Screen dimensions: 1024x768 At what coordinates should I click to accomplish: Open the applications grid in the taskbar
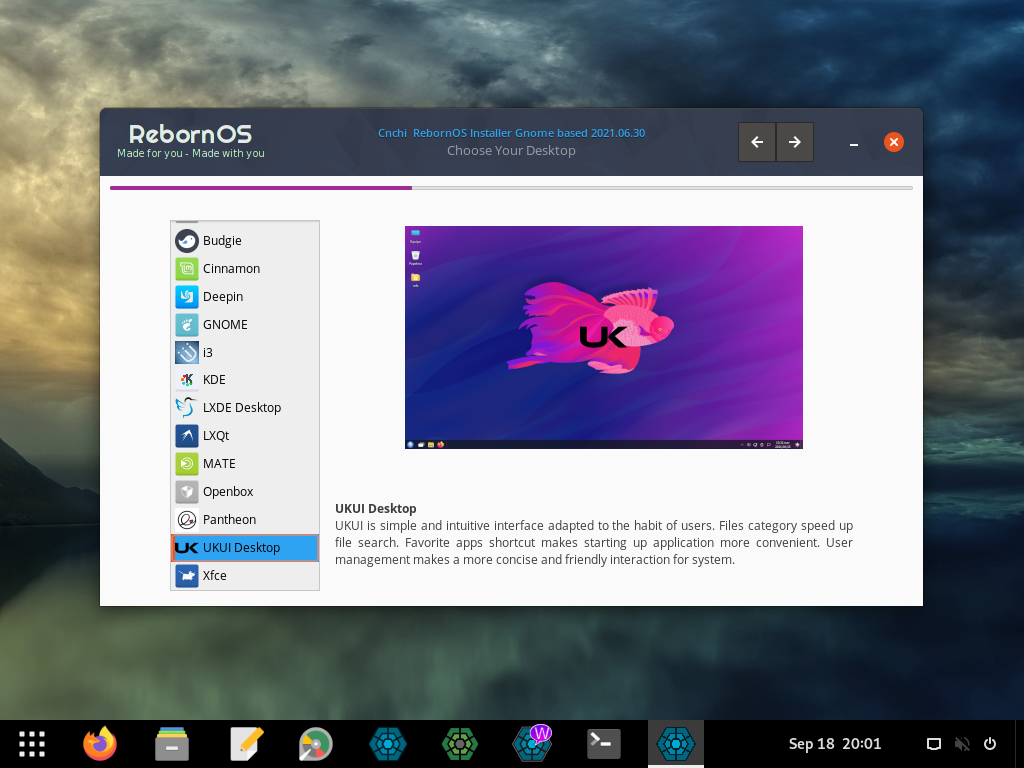pyautogui.click(x=31, y=744)
